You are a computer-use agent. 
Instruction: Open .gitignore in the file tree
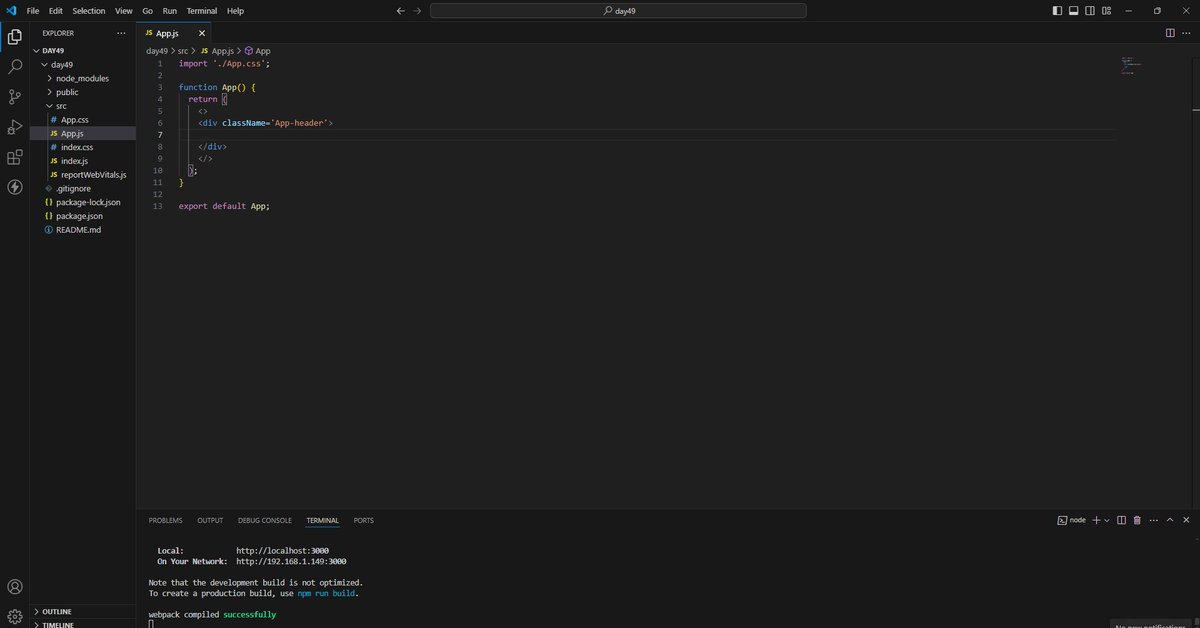click(x=83, y=188)
